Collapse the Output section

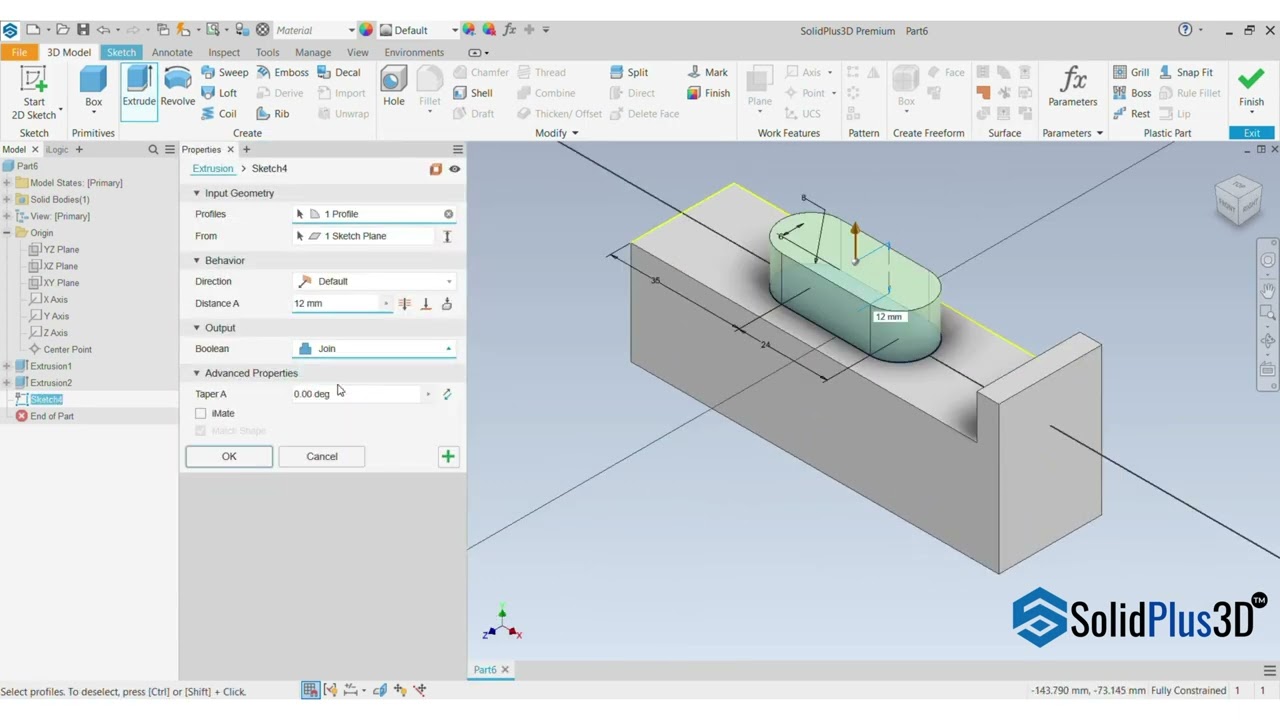point(197,328)
